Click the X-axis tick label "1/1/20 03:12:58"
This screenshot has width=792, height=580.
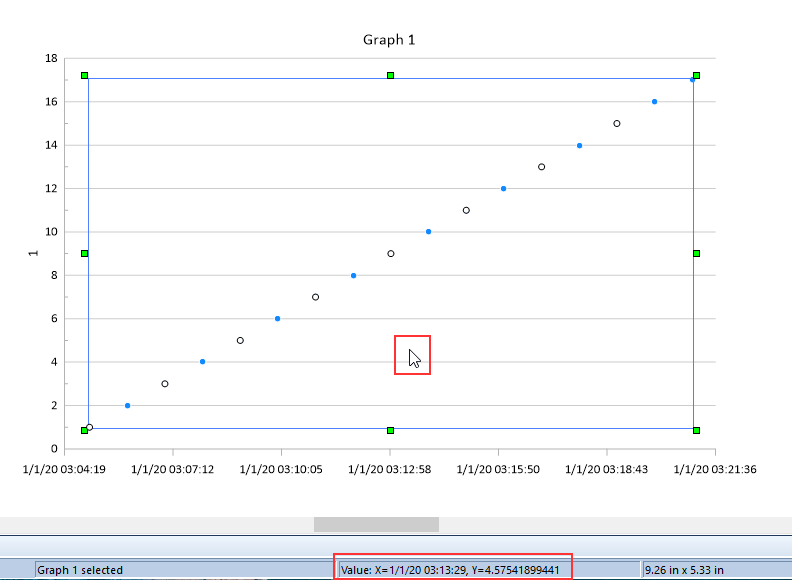point(390,469)
